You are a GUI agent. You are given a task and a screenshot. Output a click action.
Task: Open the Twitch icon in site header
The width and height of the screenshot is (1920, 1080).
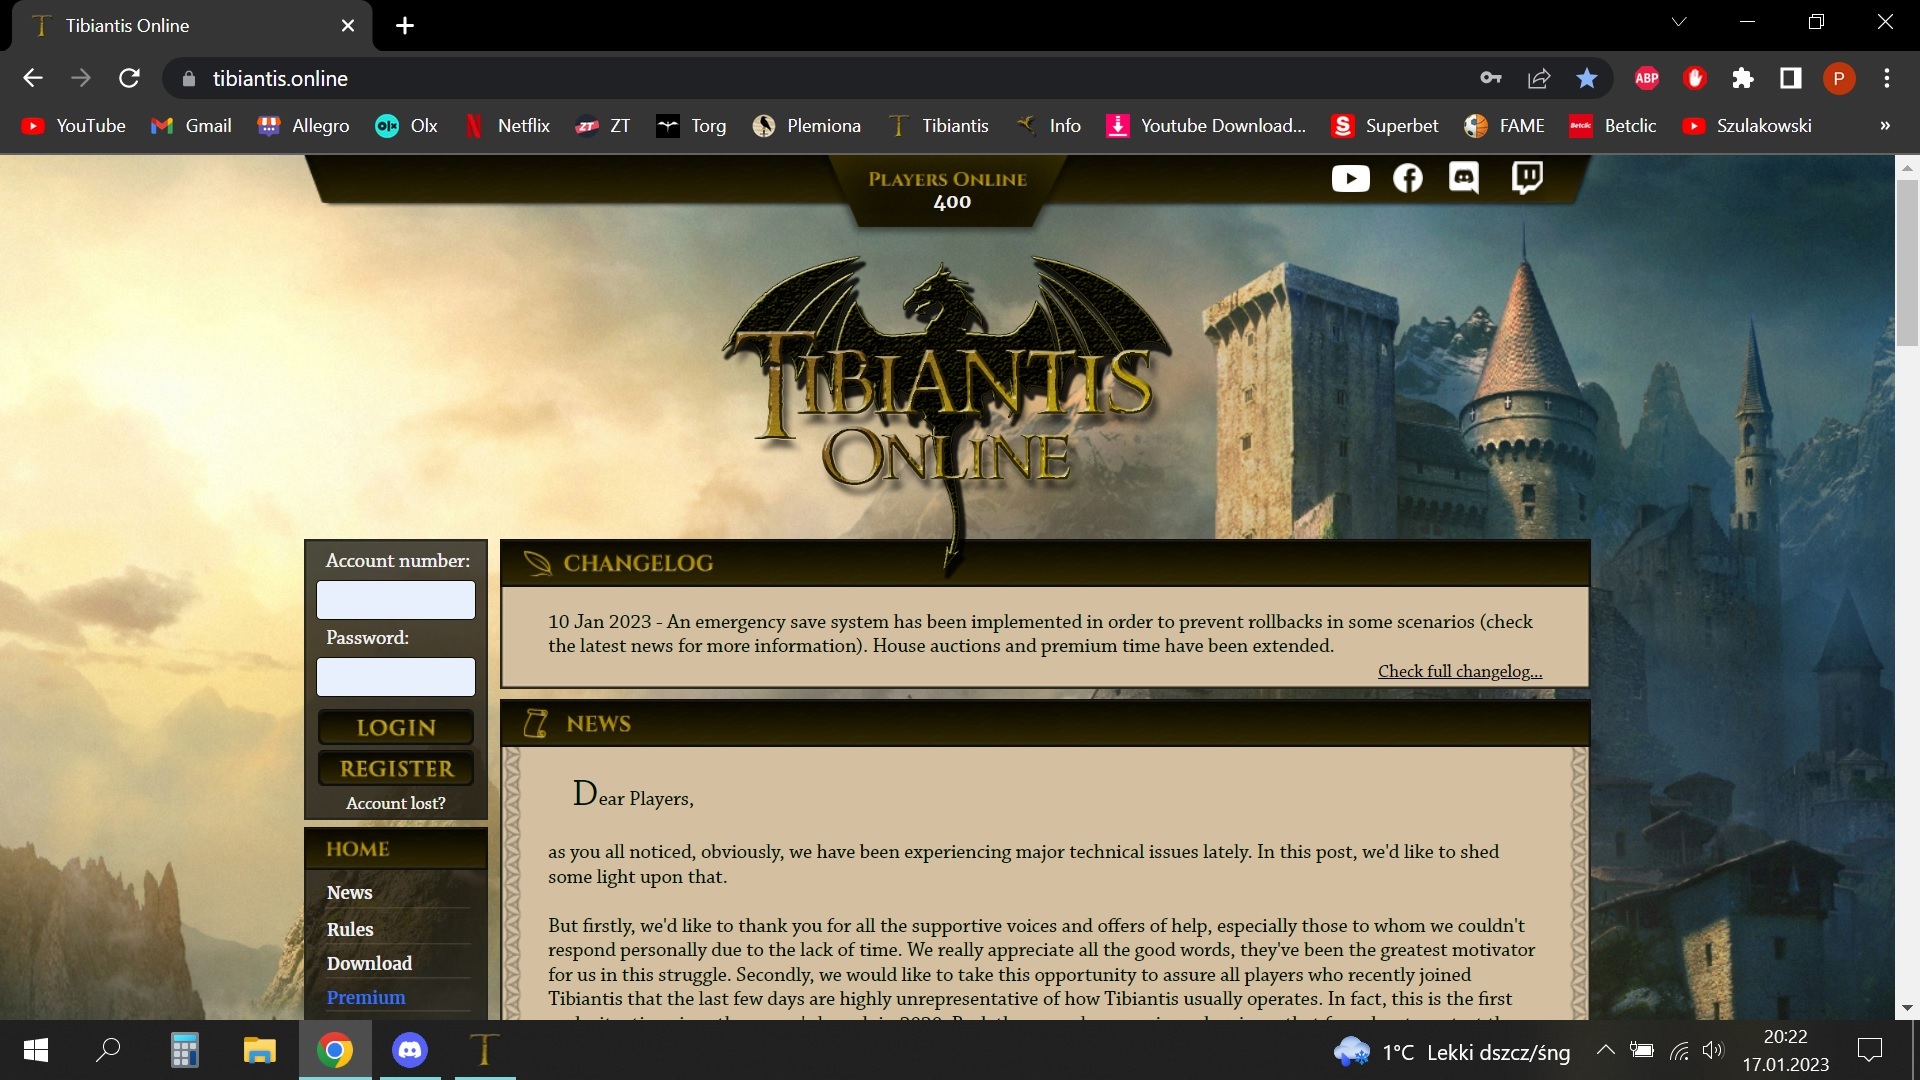[1526, 178]
